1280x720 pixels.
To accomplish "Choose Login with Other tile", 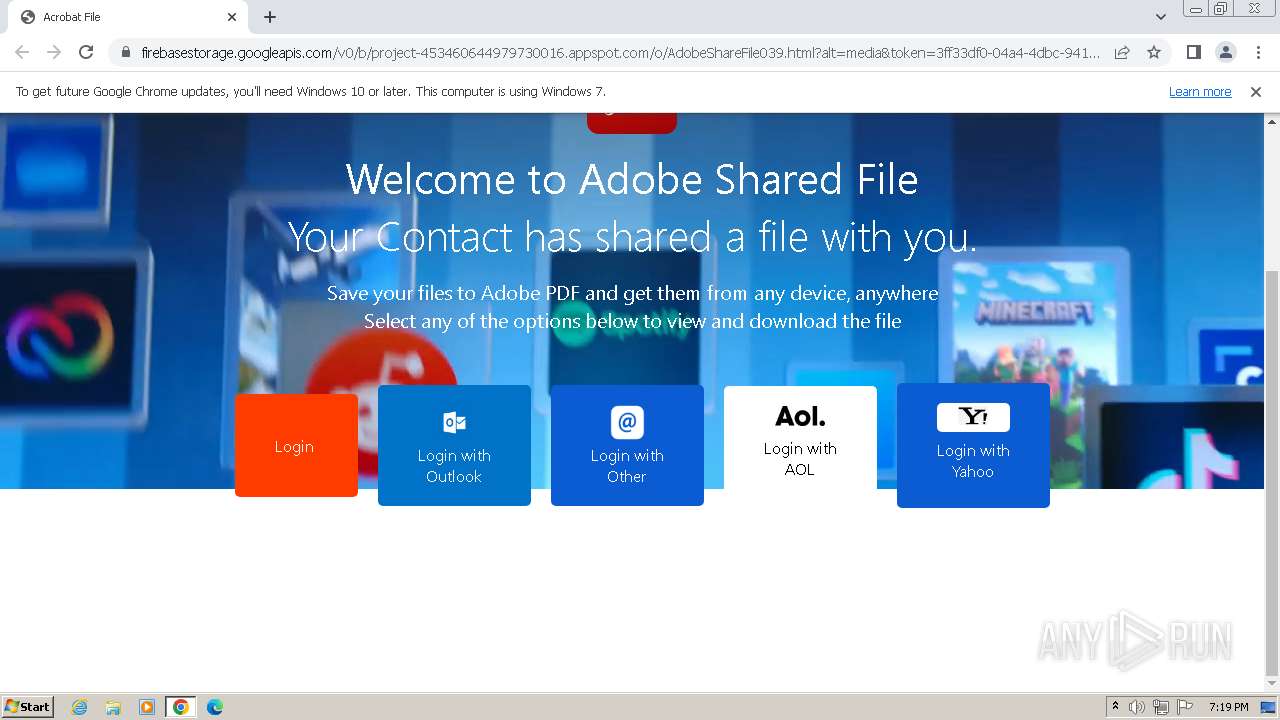I will (627, 445).
